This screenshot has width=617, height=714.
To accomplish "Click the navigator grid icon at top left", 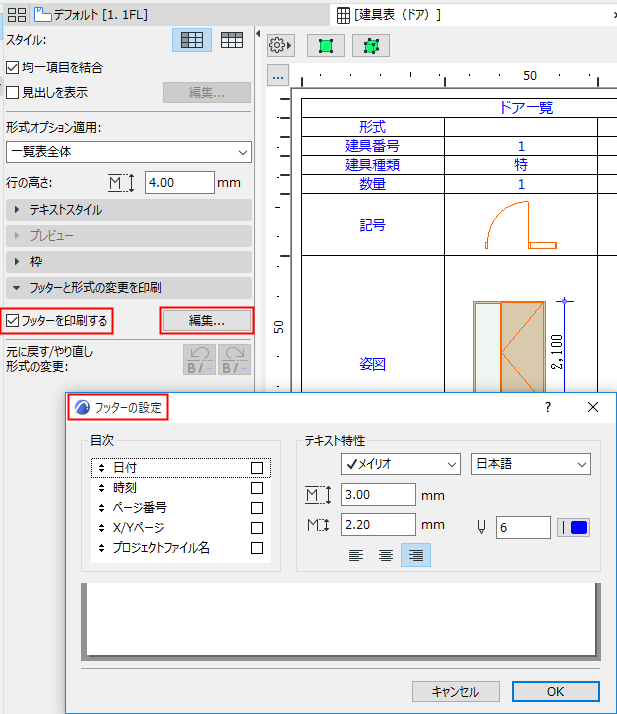I will coord(17,15).
